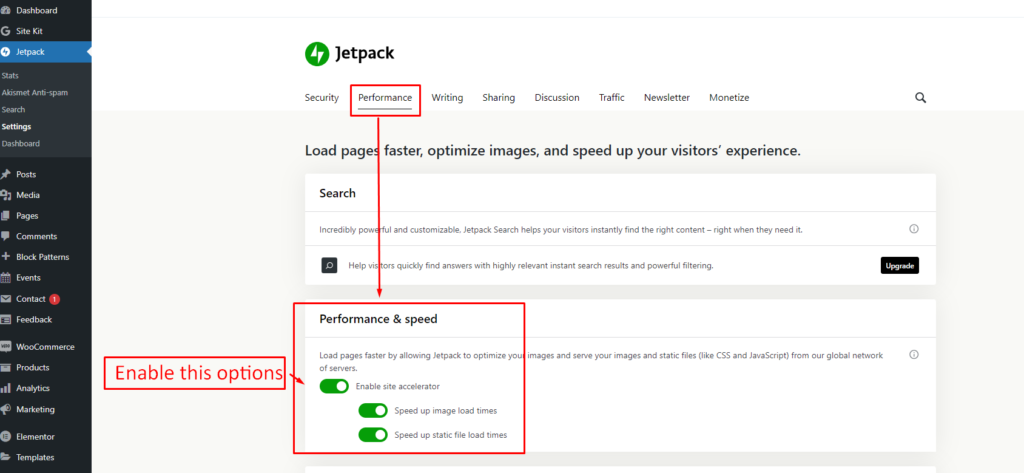Click the Products box icon

pos(5,367)
